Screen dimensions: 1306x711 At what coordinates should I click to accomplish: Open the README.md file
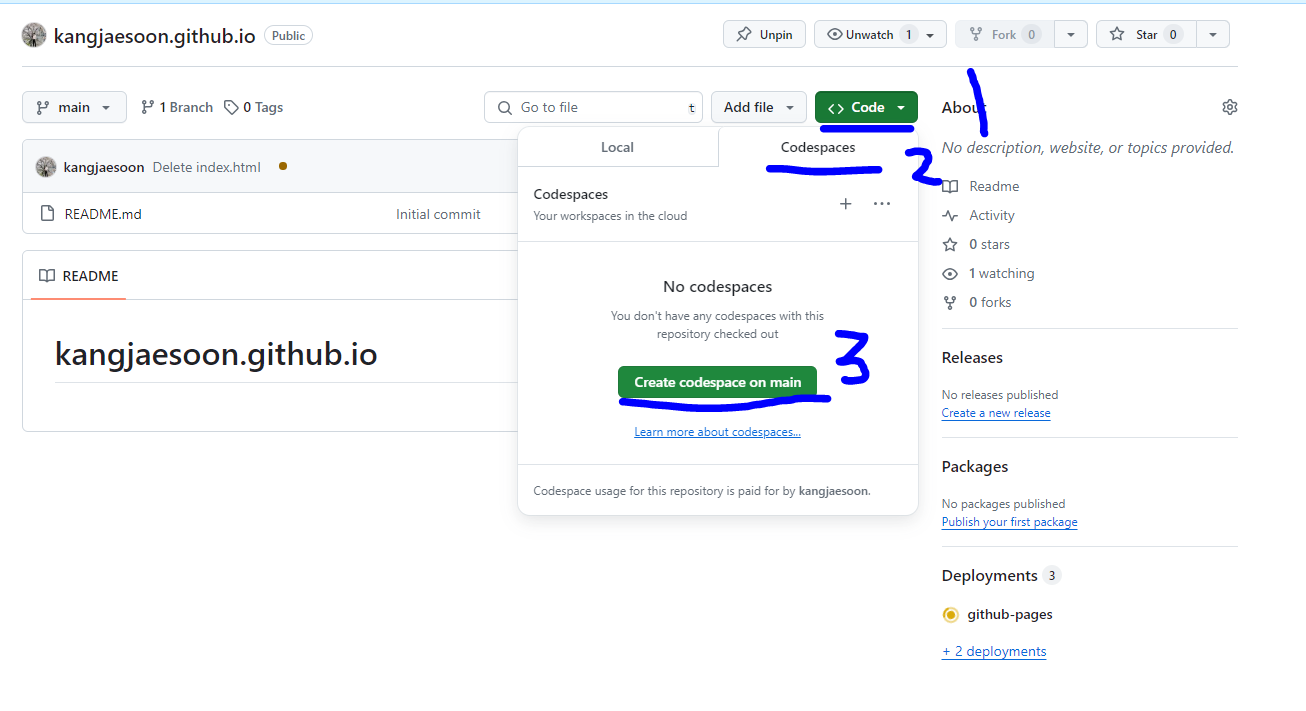click(x=103, y=214)
